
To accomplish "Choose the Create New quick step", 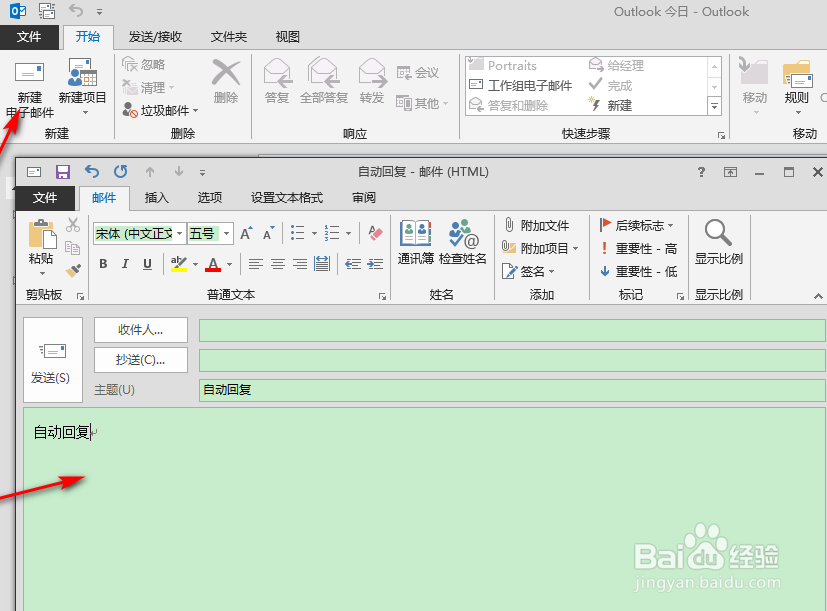I will pos(611,105).
